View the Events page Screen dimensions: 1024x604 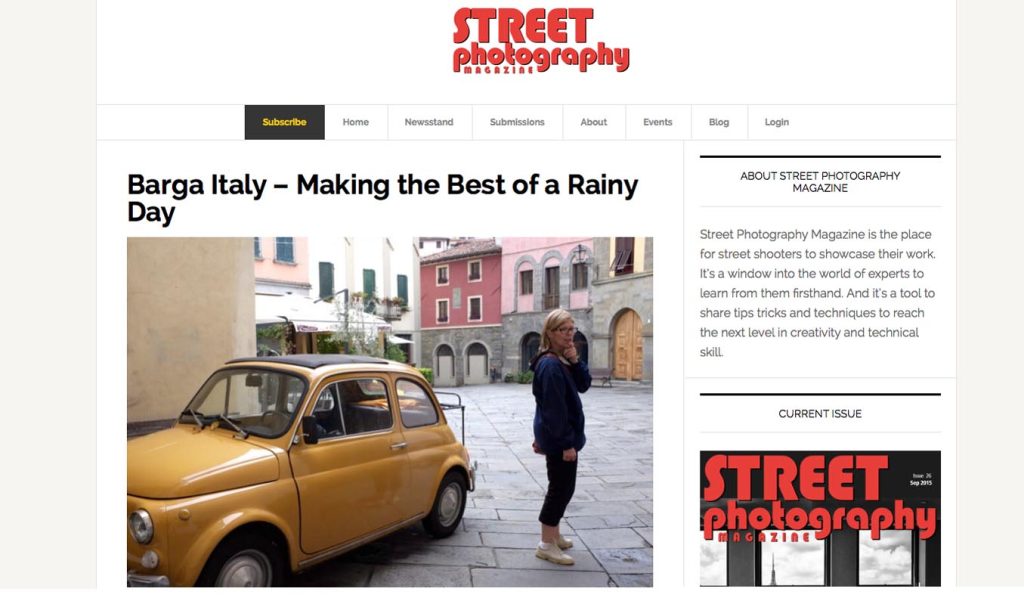(658, 122)
